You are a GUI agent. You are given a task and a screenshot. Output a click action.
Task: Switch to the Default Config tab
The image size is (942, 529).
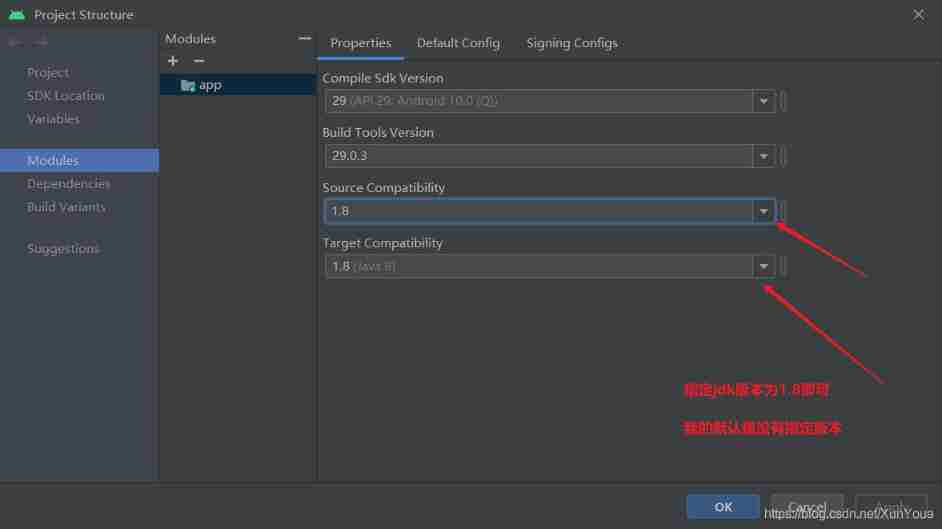458,43
